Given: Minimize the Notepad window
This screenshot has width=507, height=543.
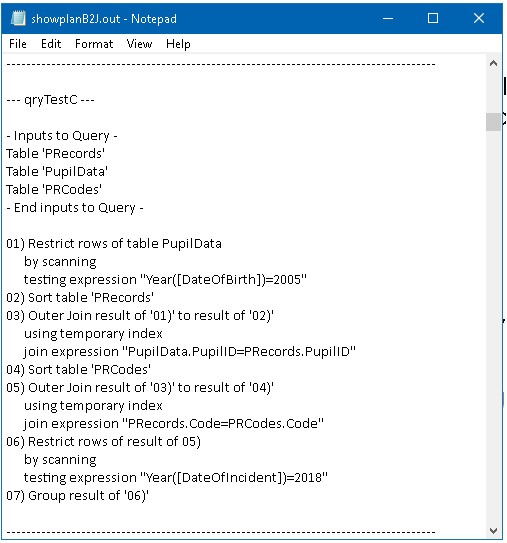Looking at the screenshot, I should (388, 18).
